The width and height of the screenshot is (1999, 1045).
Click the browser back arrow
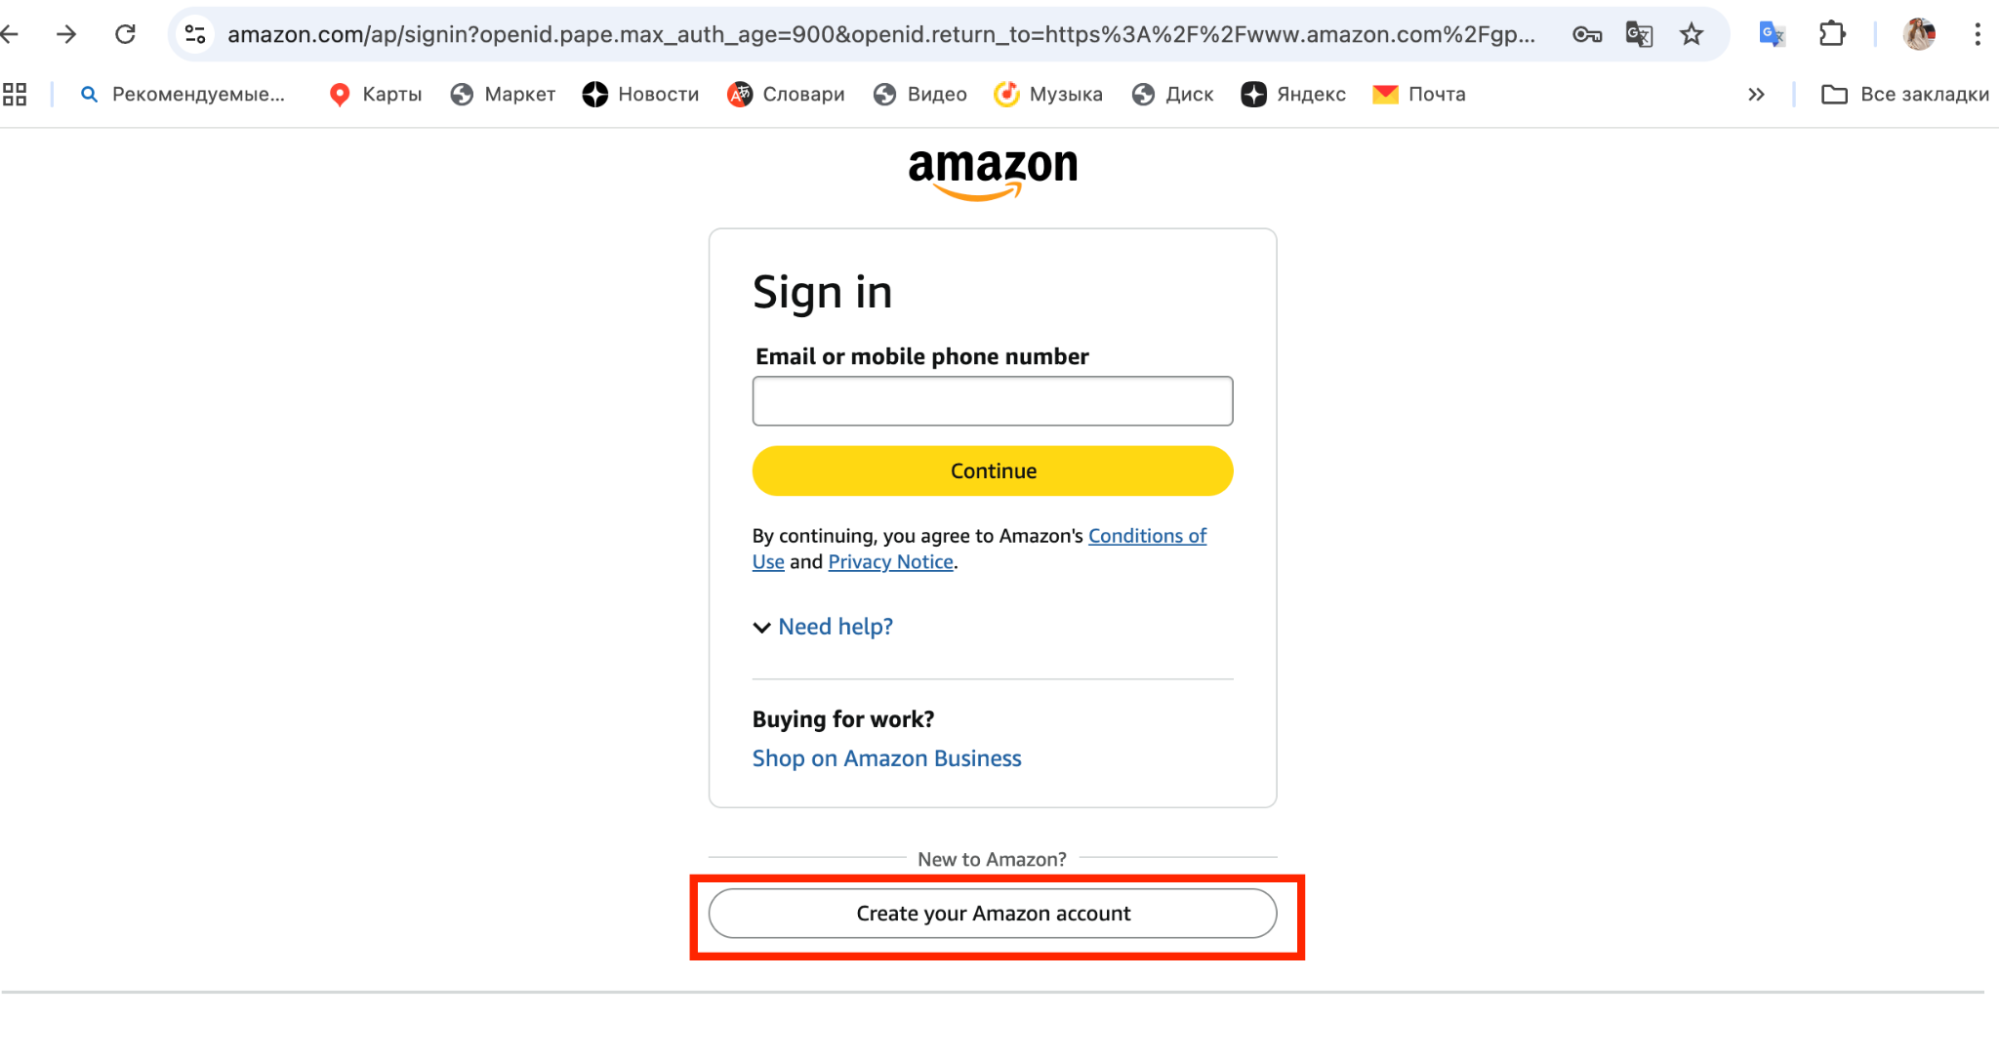coord(10,34)
